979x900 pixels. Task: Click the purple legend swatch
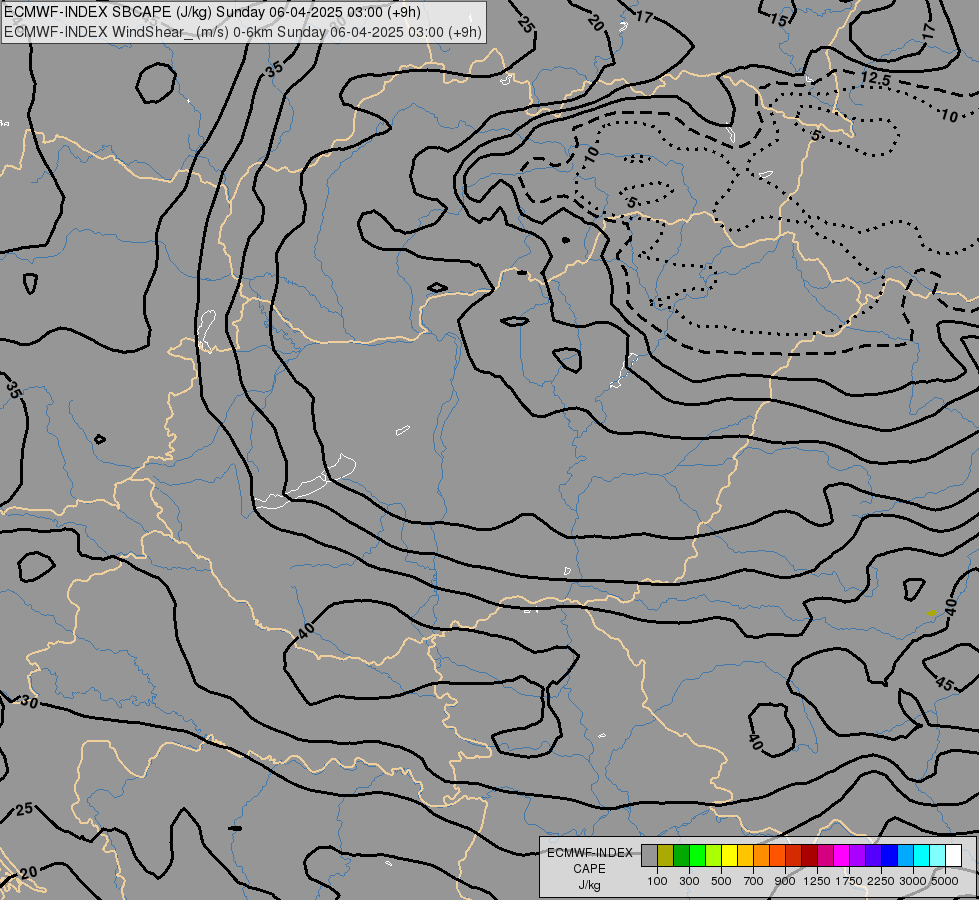coord(857,856)
